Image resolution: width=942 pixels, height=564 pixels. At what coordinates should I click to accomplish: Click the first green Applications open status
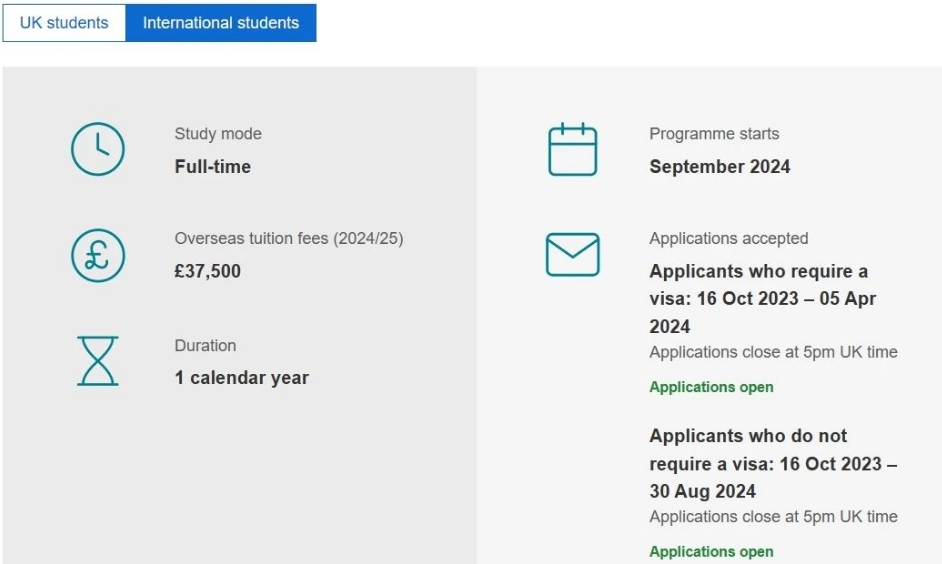coord(711,387)
